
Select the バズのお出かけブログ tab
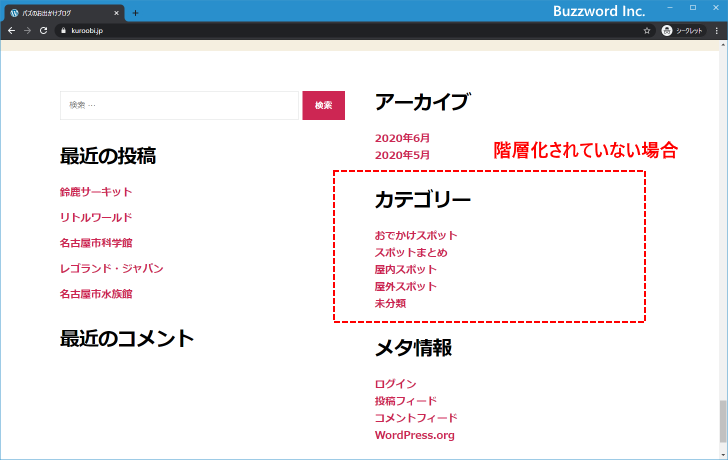click(65, 13)
